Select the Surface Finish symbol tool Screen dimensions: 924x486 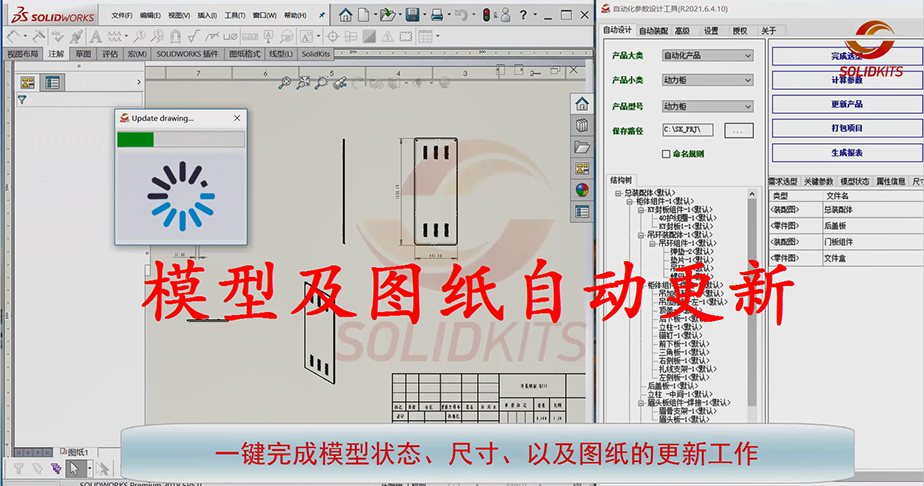(193, 37)
